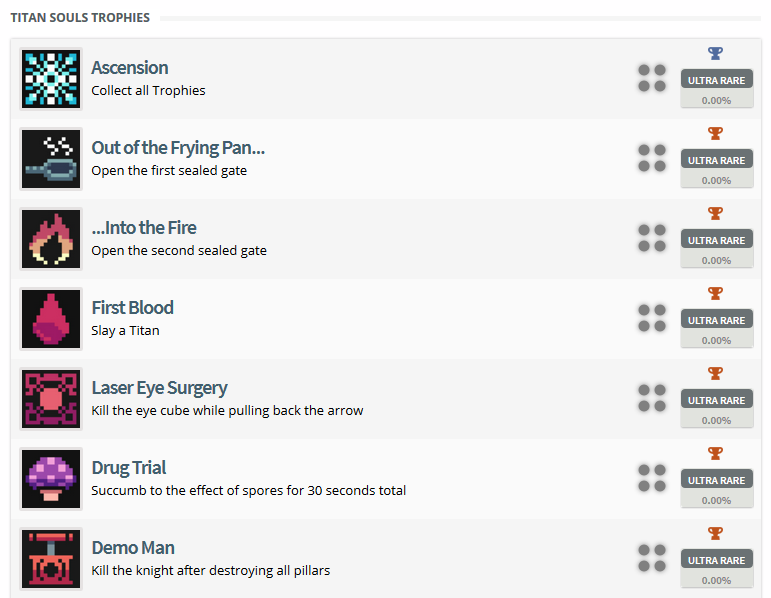Open the Demo Man trophy link
The image size is (771, 598).
point(133,548)
